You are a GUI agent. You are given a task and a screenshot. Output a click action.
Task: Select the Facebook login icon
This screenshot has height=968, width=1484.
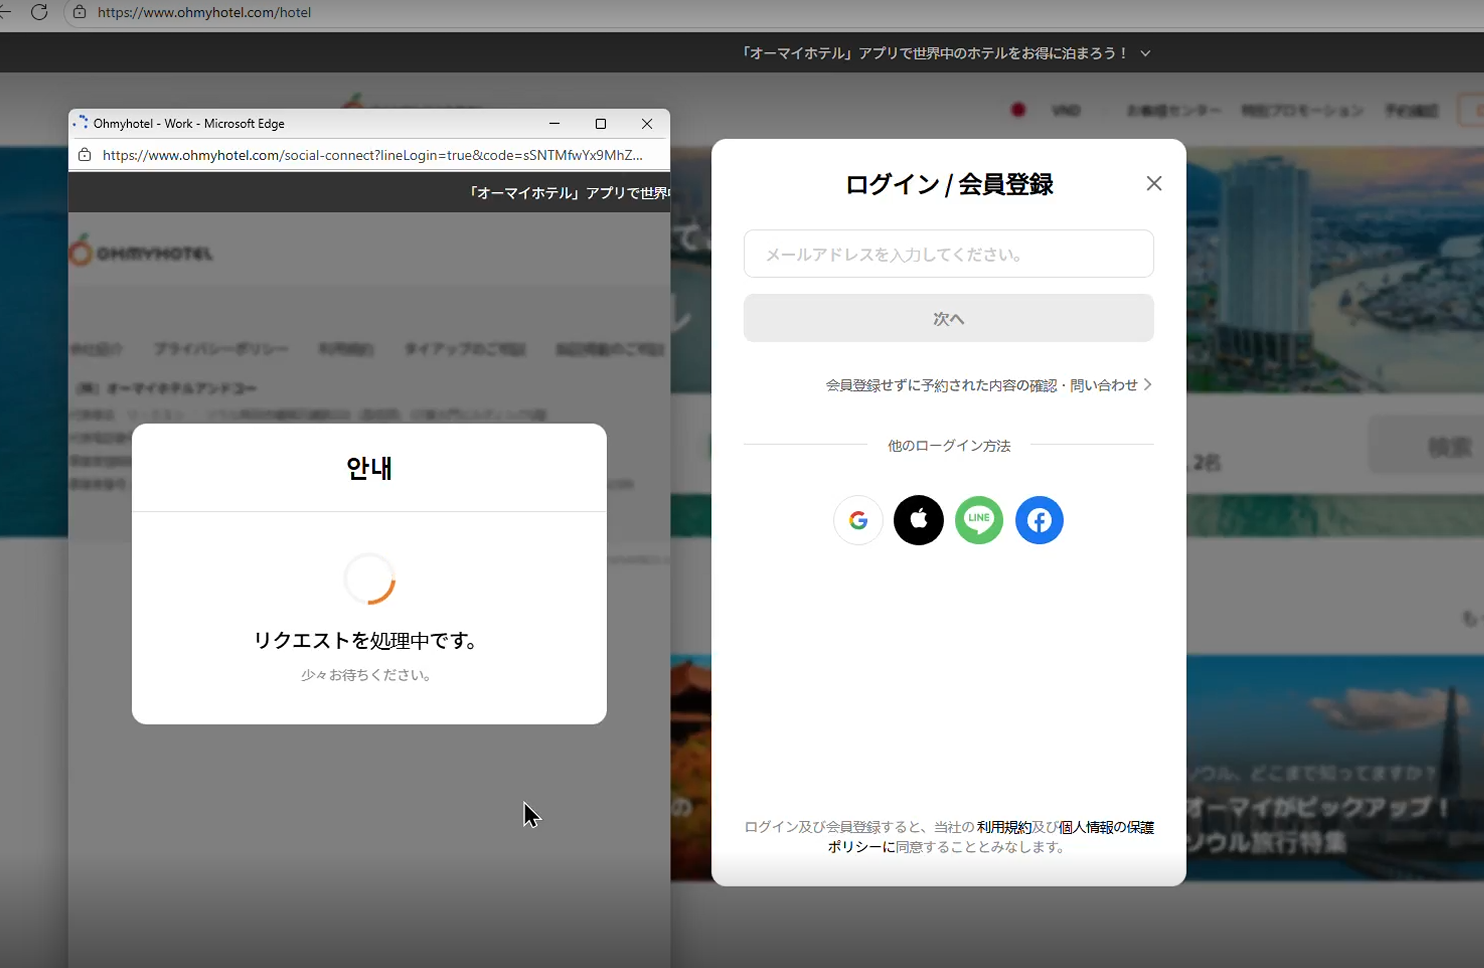(1039, 520)
